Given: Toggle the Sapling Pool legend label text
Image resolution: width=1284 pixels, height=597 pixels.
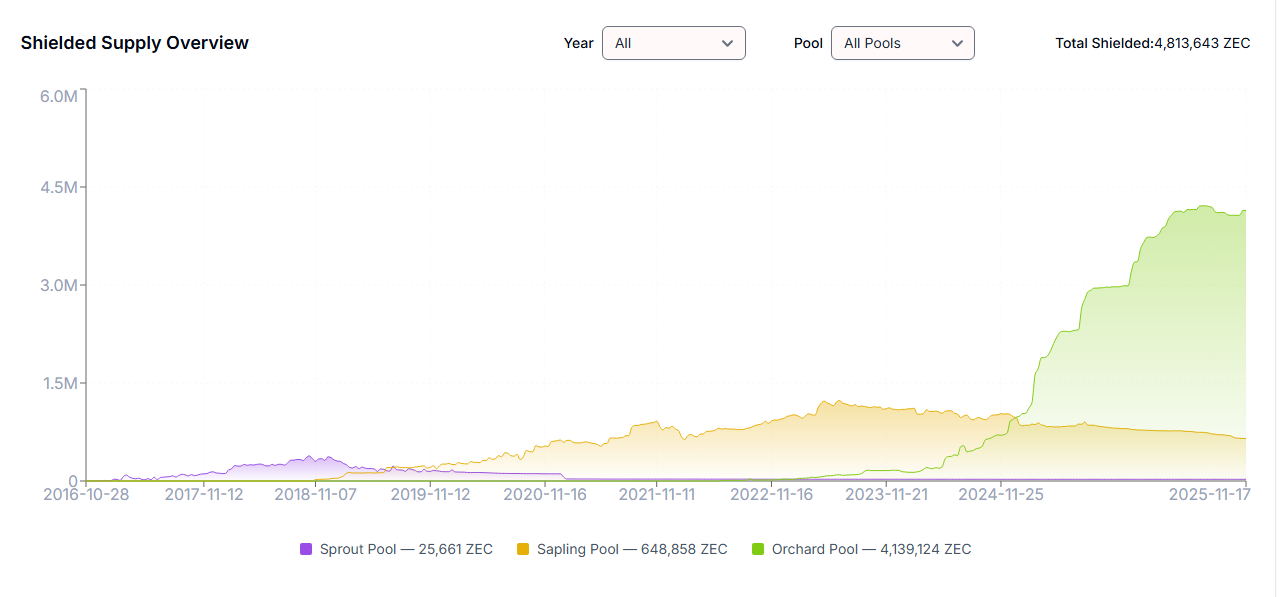Looking at the screenshot, I should point(632,549).
